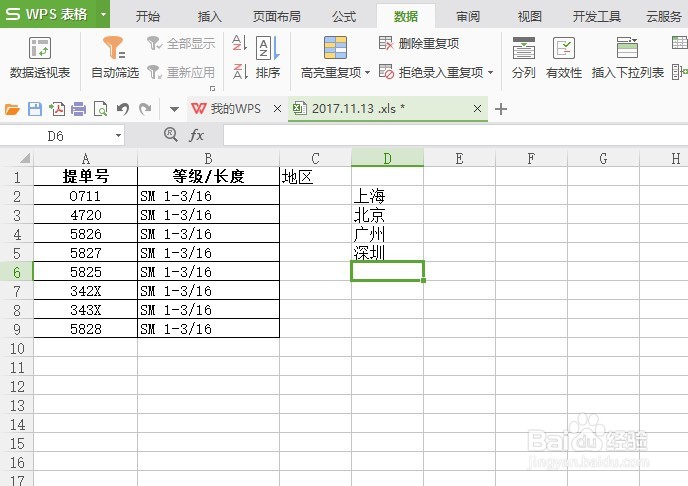This screenshot has height=486, width=688.
Task: Select cell with value 5828
Action: click(x=86, y=329)
